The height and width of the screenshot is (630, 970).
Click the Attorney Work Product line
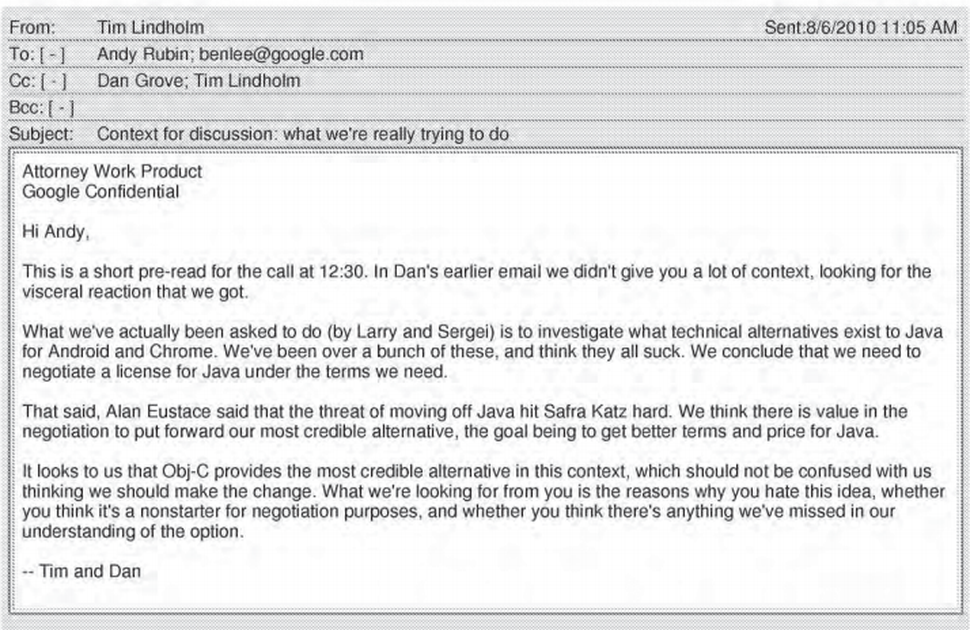112,171
